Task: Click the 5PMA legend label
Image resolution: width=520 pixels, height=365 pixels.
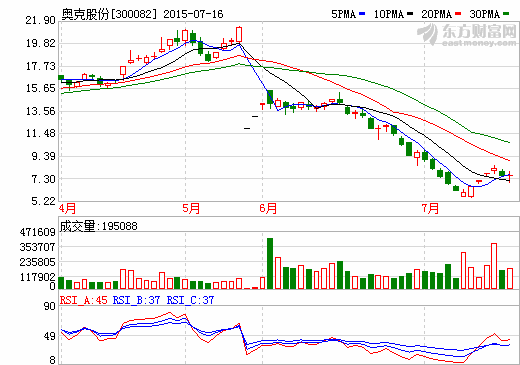Action: [344, 14]
